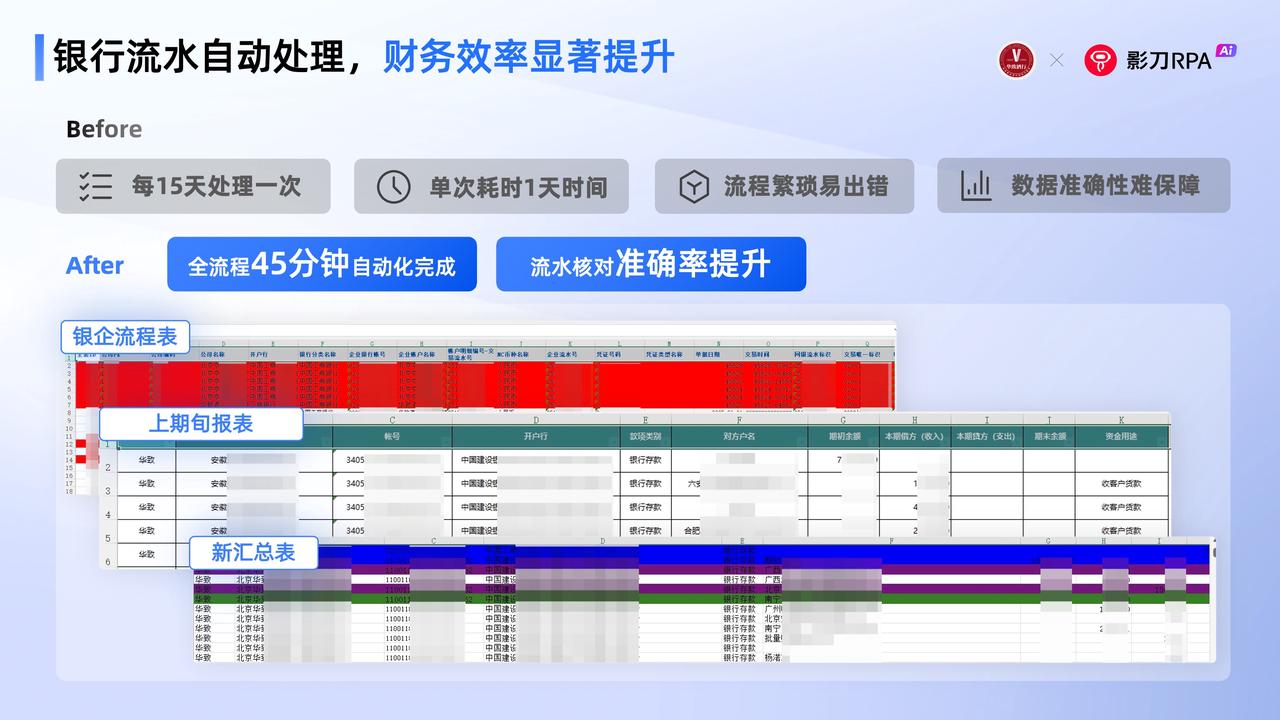Click the scrollbar on the 新汇总表 spreadsheet

(1214, 552)
